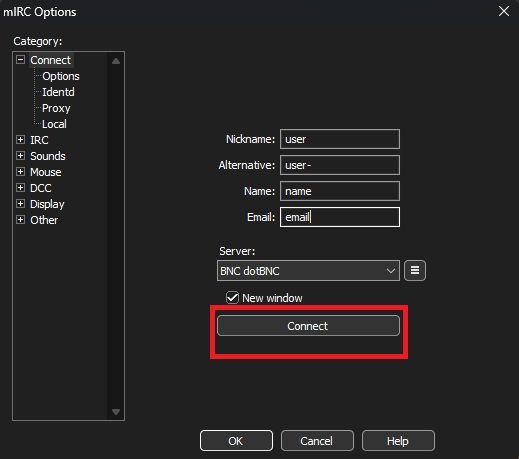This screenshot has width=519, height=459.
Task: Select Proxy under Connect
Action: (x=56, y=108)
